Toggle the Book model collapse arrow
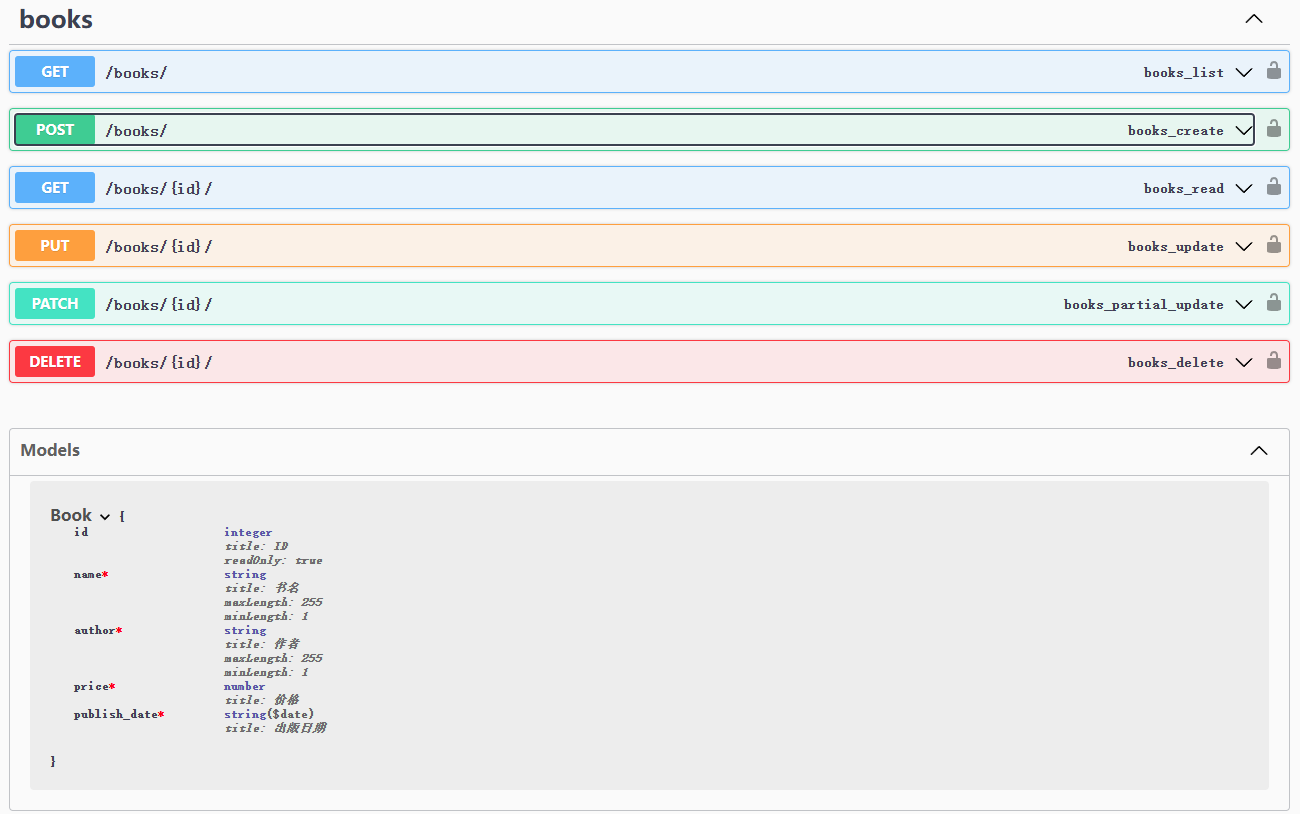Viewport: 1300px width, 814px height. click(105, 517)
